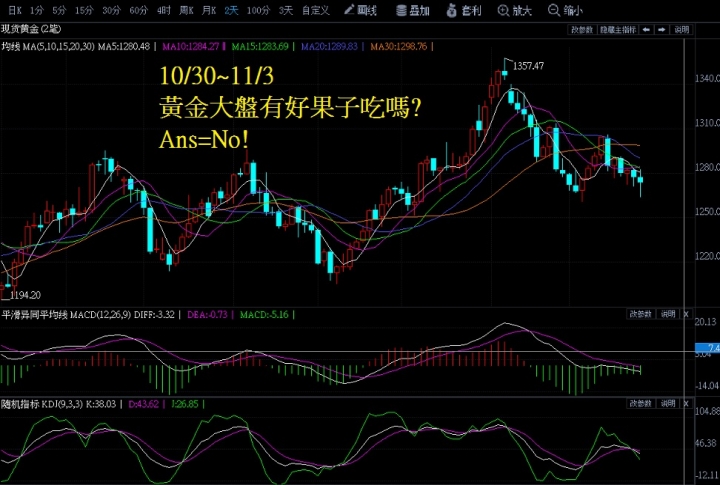
Task: Zoom in with the 放大 magnifier
Action: click(x=516, y=10)
